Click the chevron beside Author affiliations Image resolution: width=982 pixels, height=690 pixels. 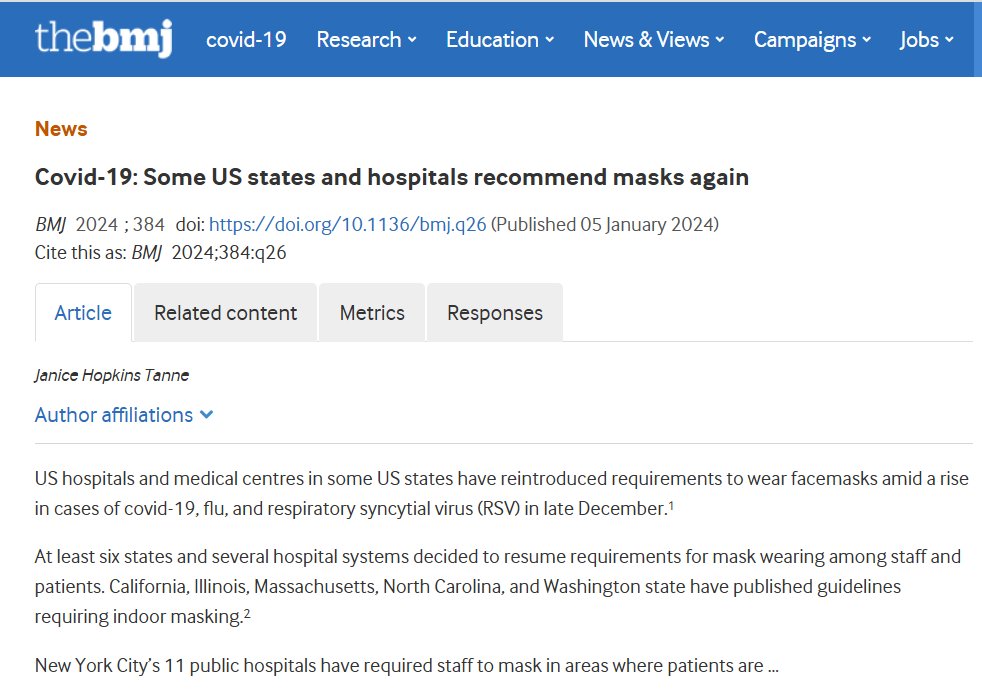(207, 415)
